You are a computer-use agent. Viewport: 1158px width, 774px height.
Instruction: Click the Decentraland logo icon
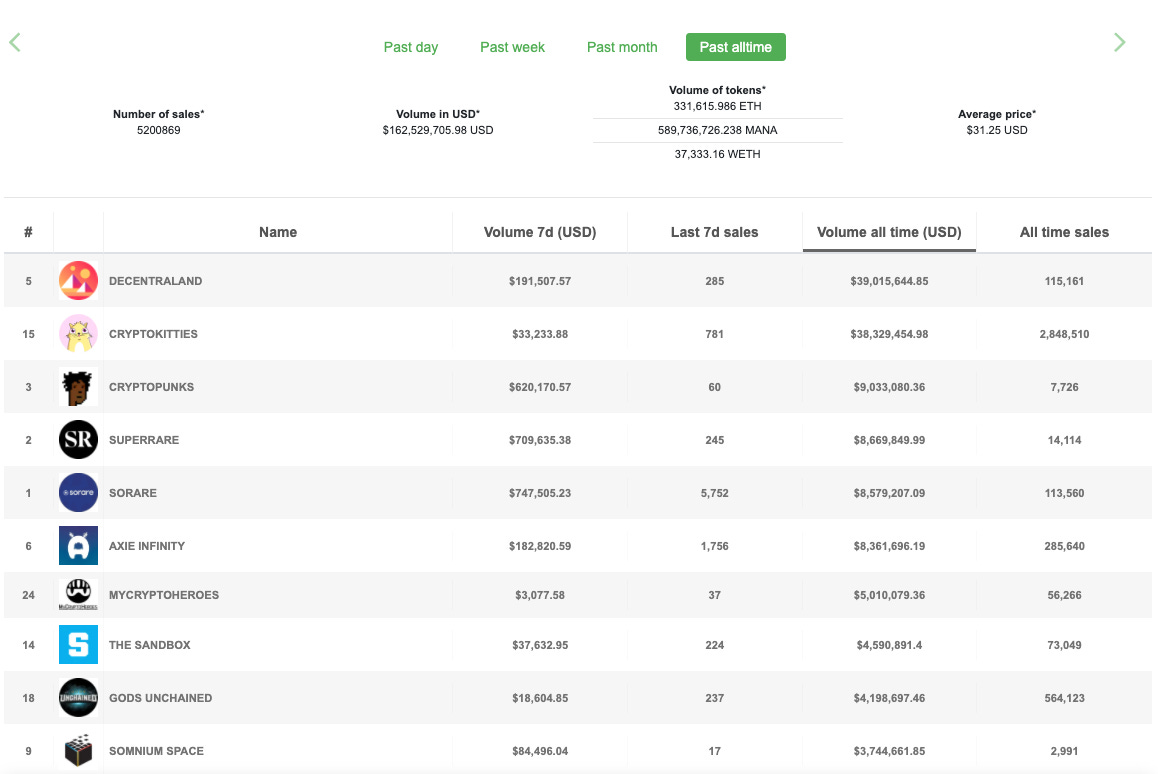point(78,281)
